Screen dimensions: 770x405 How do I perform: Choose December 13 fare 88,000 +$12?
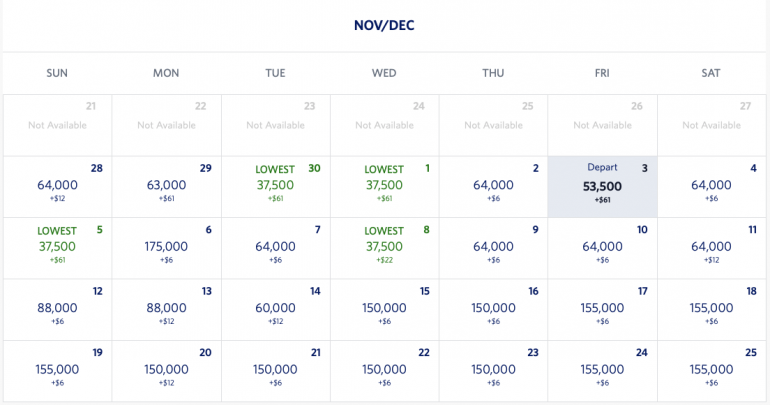(166, 308)
